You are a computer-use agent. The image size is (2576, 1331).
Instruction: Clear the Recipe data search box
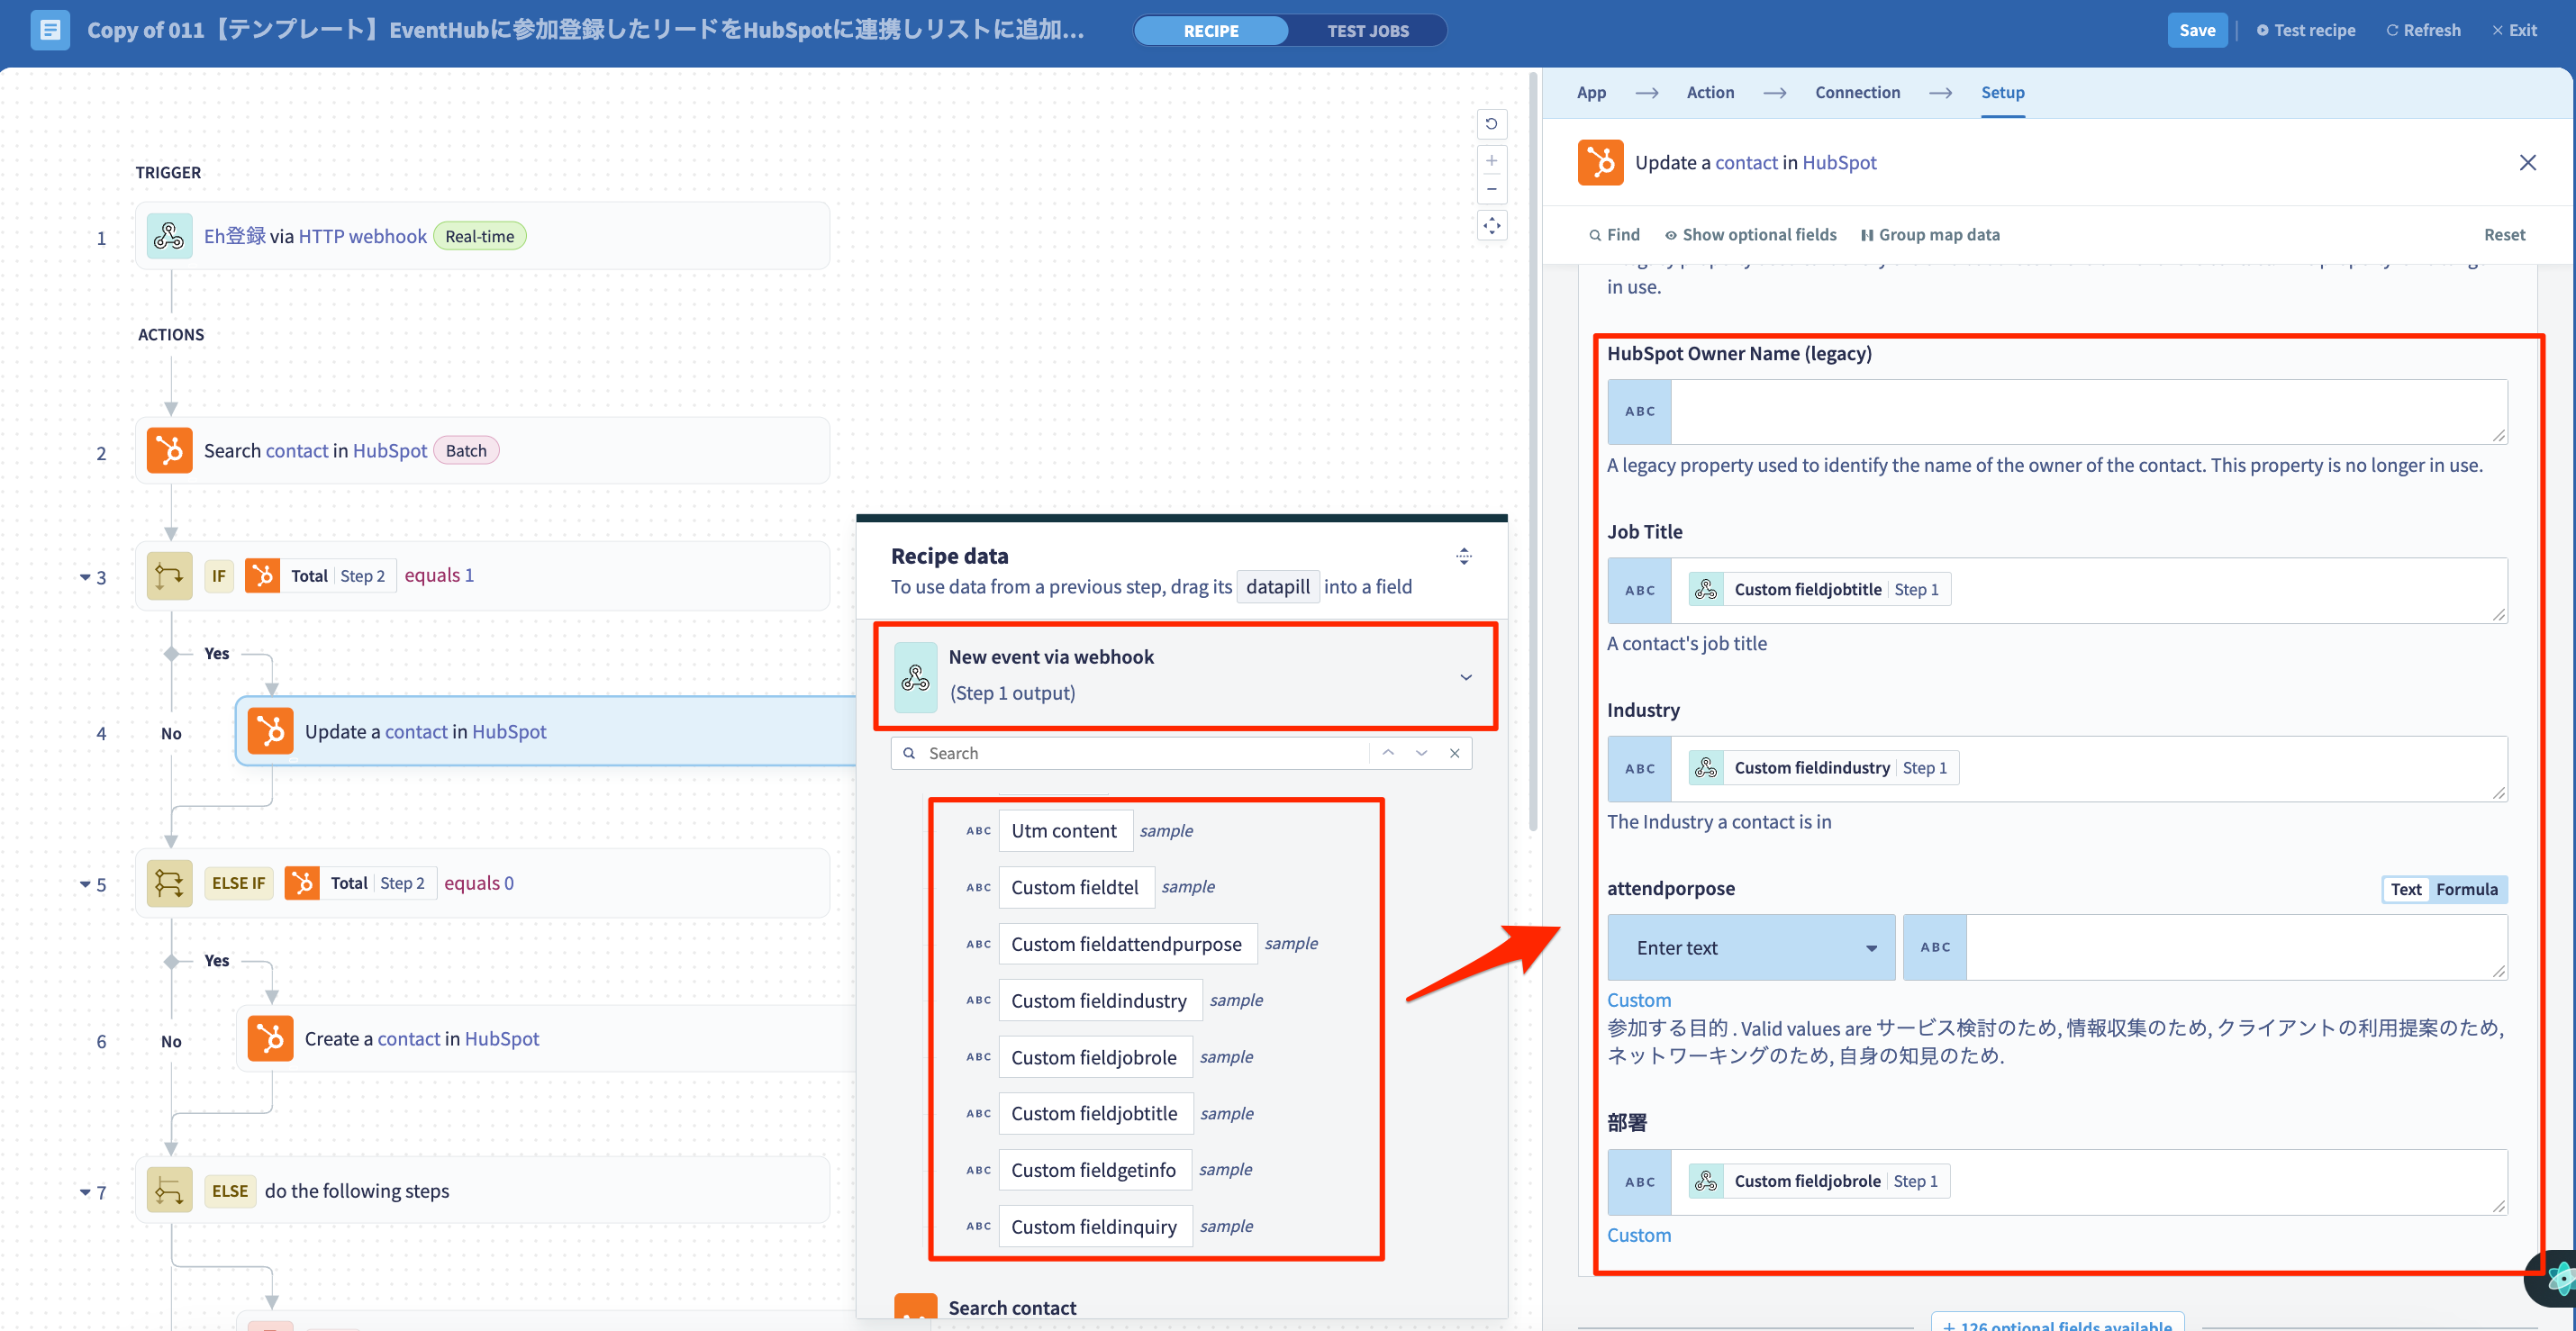click(1454, 753)
